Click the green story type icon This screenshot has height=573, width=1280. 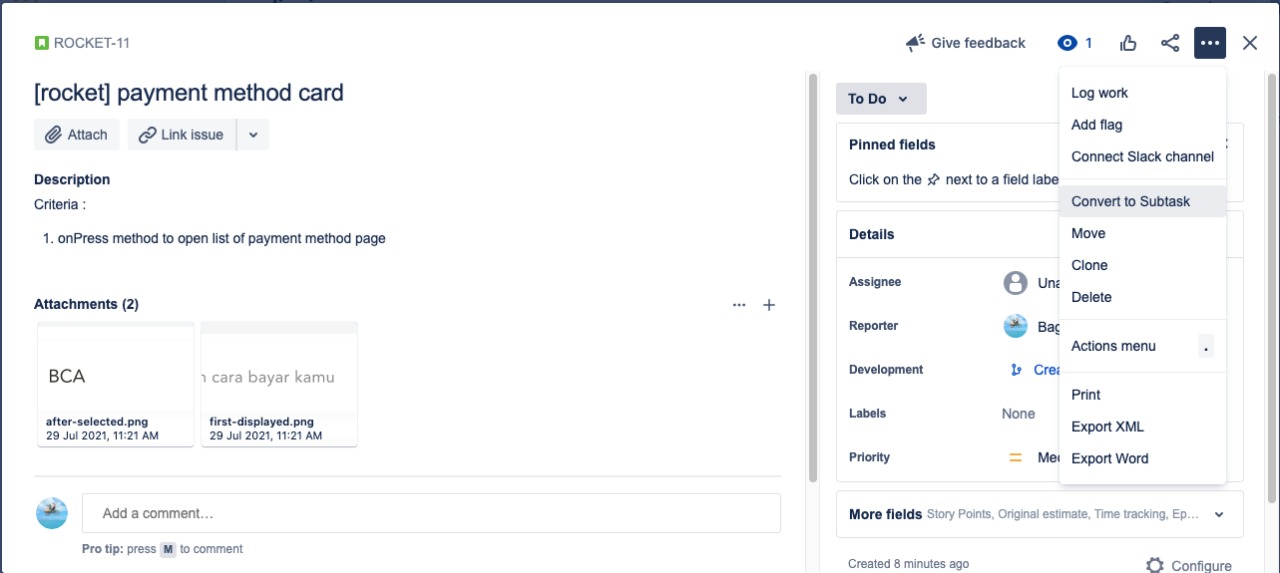(x=41, y=43)
